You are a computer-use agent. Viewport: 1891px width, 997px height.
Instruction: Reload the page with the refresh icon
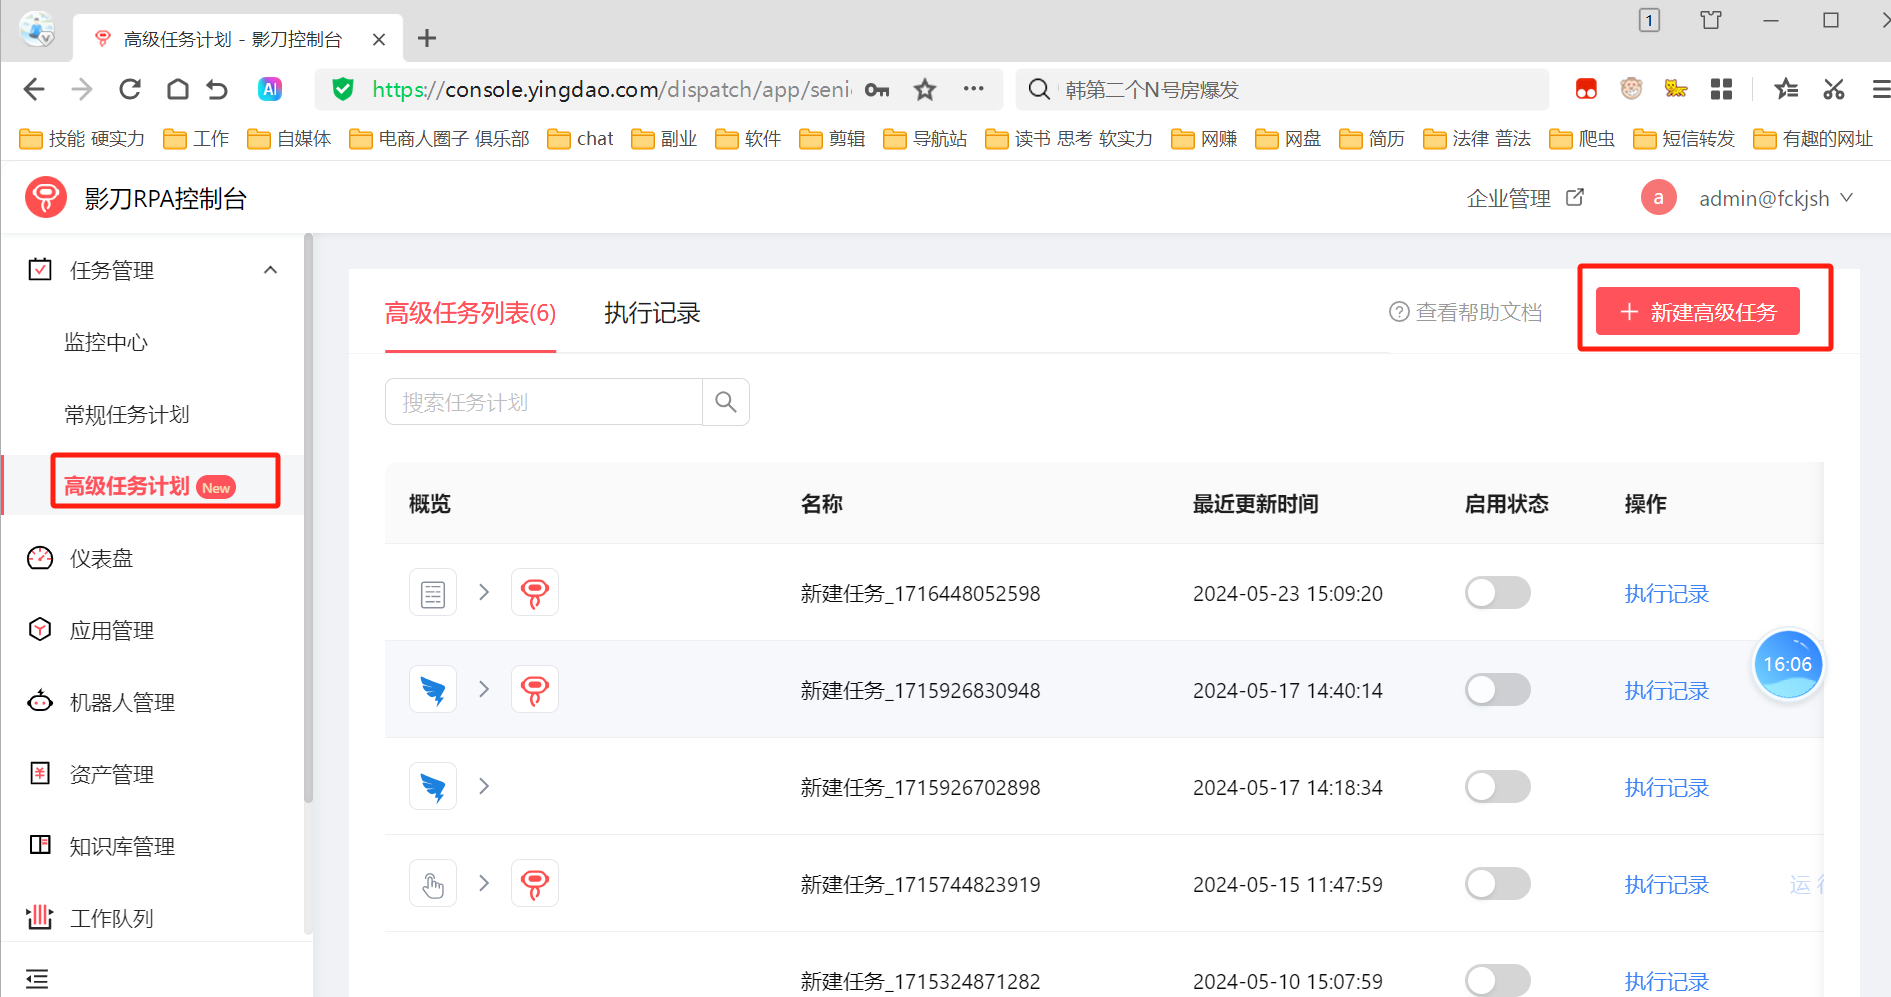(x=130, y=90)
